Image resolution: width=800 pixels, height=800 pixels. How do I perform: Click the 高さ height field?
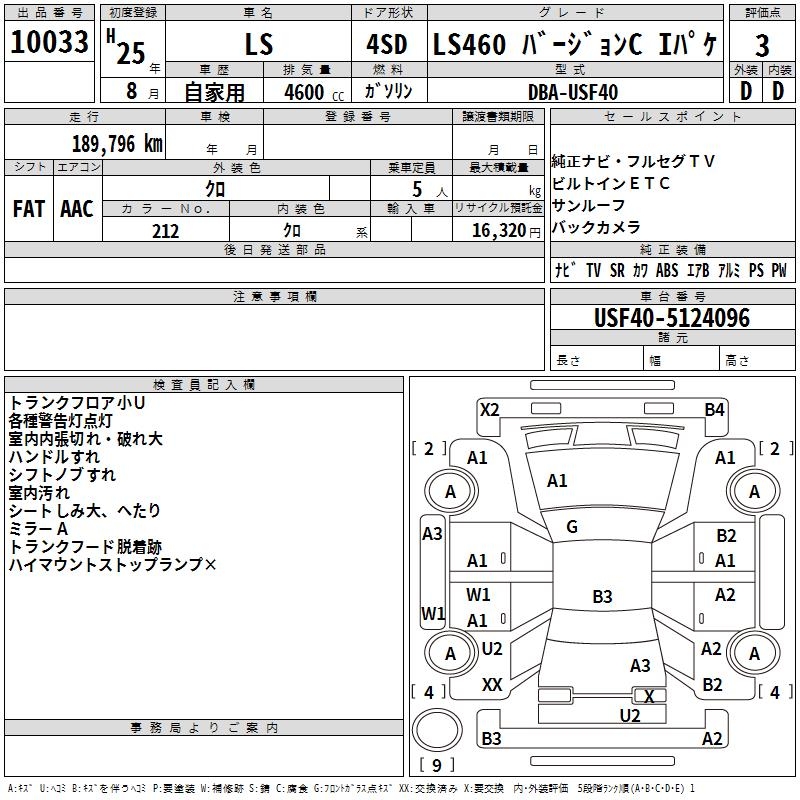click(757, 358)
